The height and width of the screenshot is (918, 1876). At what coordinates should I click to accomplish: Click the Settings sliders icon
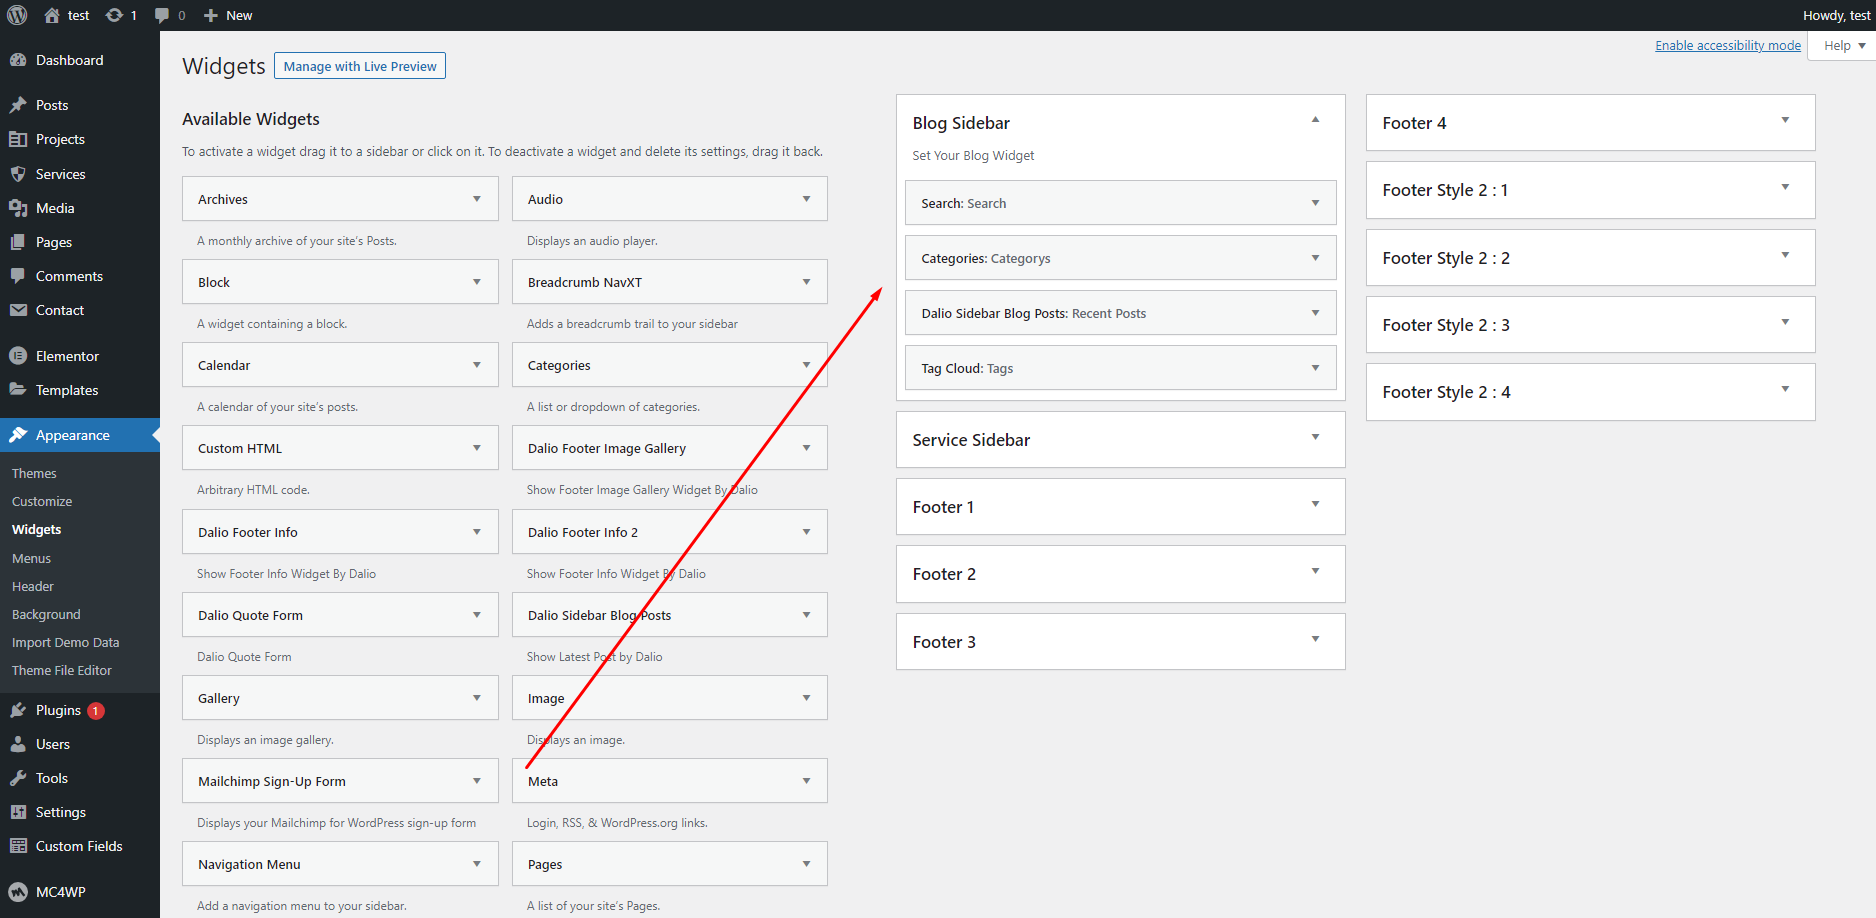tap(18, 812)
